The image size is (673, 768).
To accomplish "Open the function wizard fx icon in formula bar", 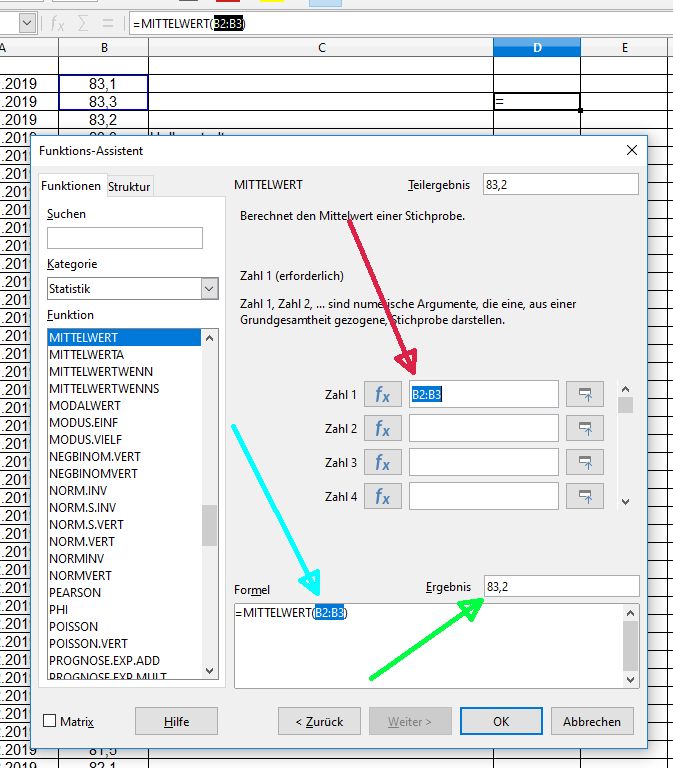I will pyautogui.click(x=58, y=23).
